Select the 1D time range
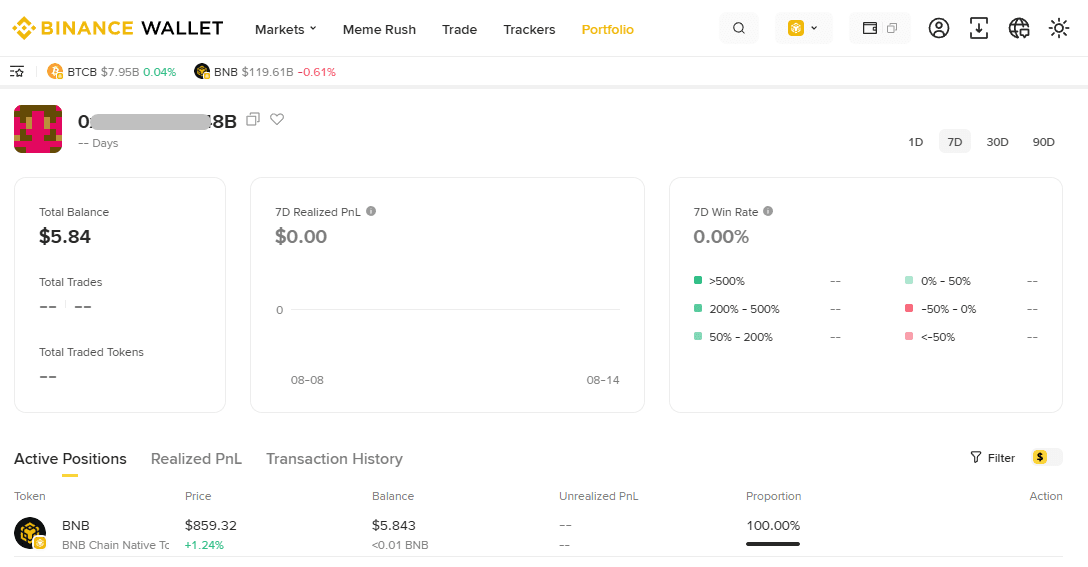The image size is (1088, 567). click(x=916, y=142)
